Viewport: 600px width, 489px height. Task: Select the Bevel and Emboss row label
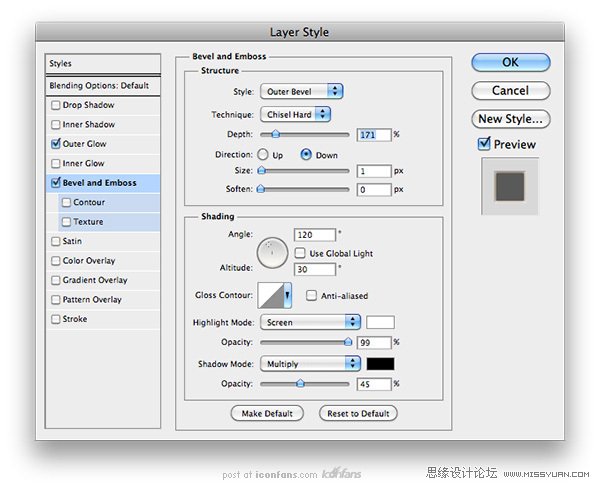[x=99, y=183]
